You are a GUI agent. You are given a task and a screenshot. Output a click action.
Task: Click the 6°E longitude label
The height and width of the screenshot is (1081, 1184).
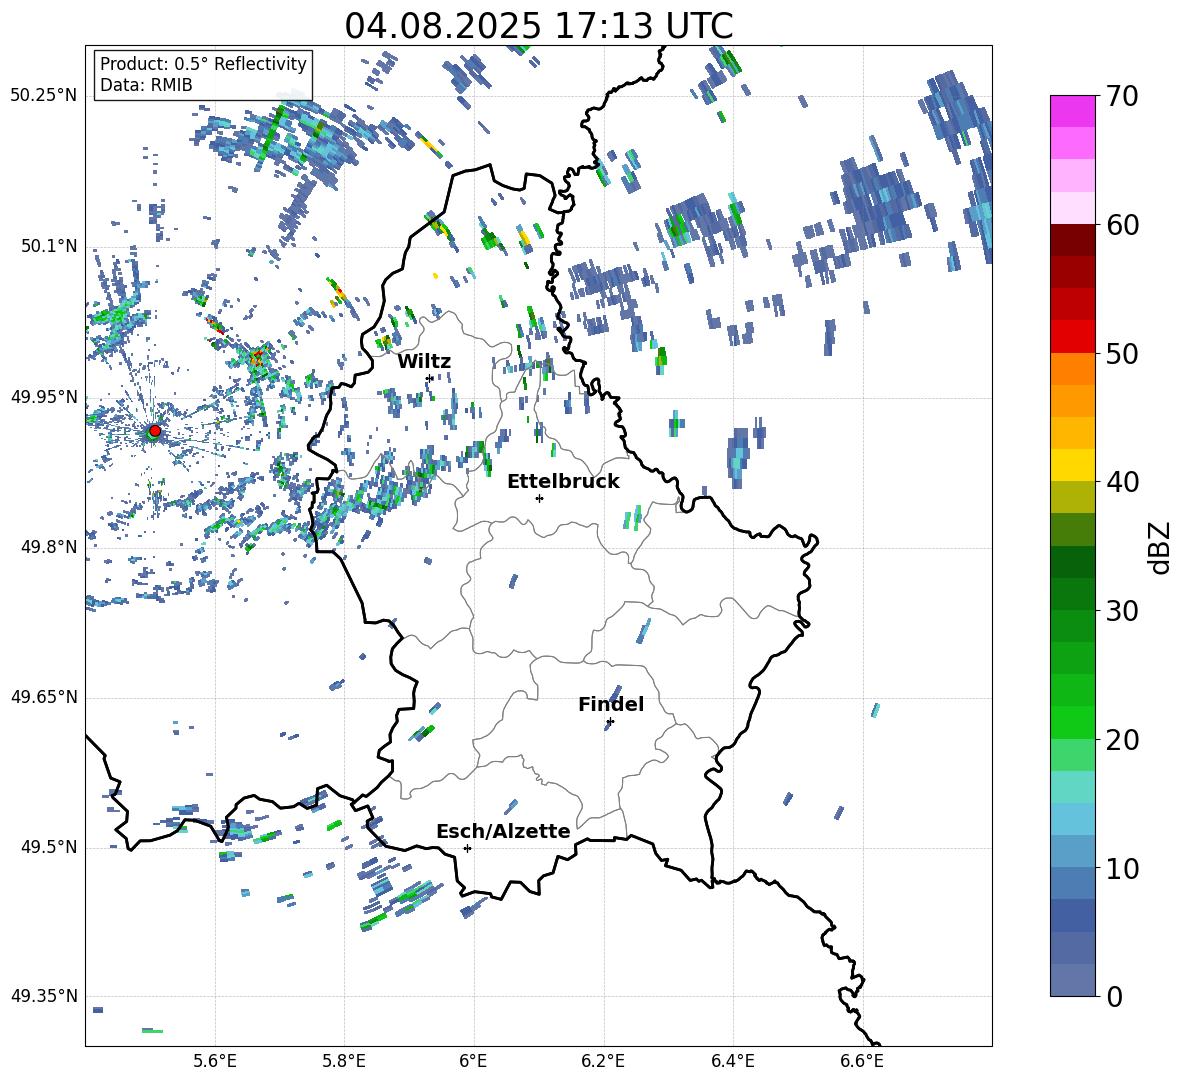pos(473,1061)
